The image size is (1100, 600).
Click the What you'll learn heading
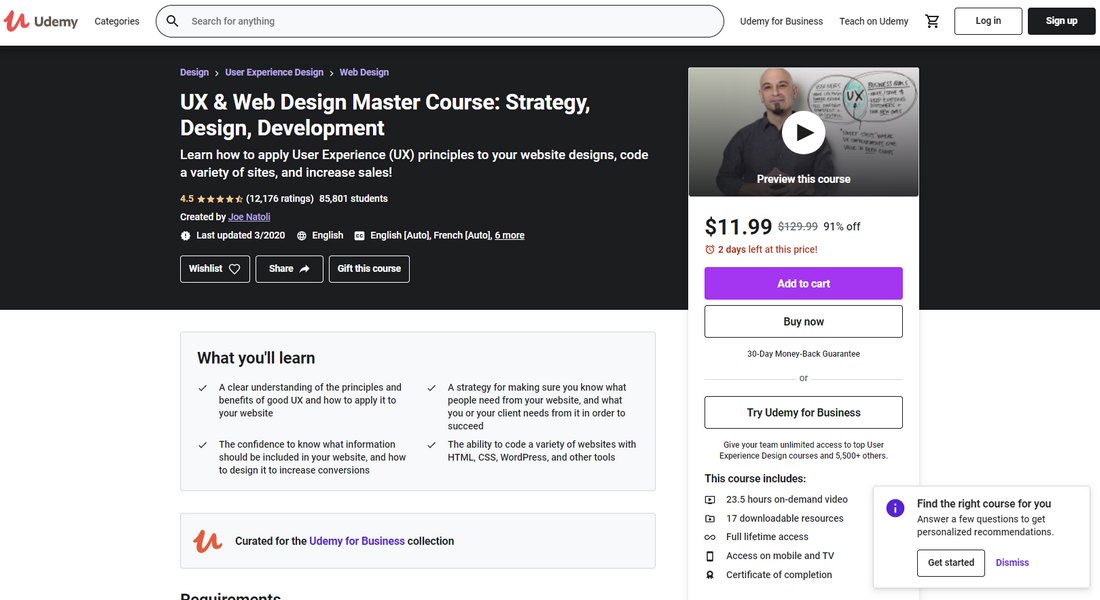click(256, 358)
